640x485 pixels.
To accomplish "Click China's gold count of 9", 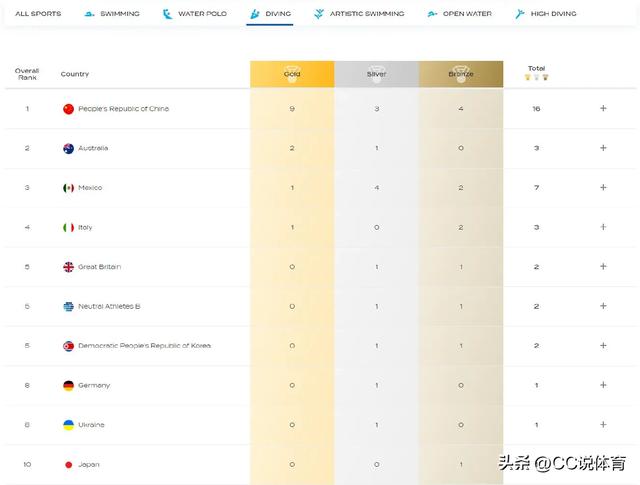I will click(x=292, y=109).
